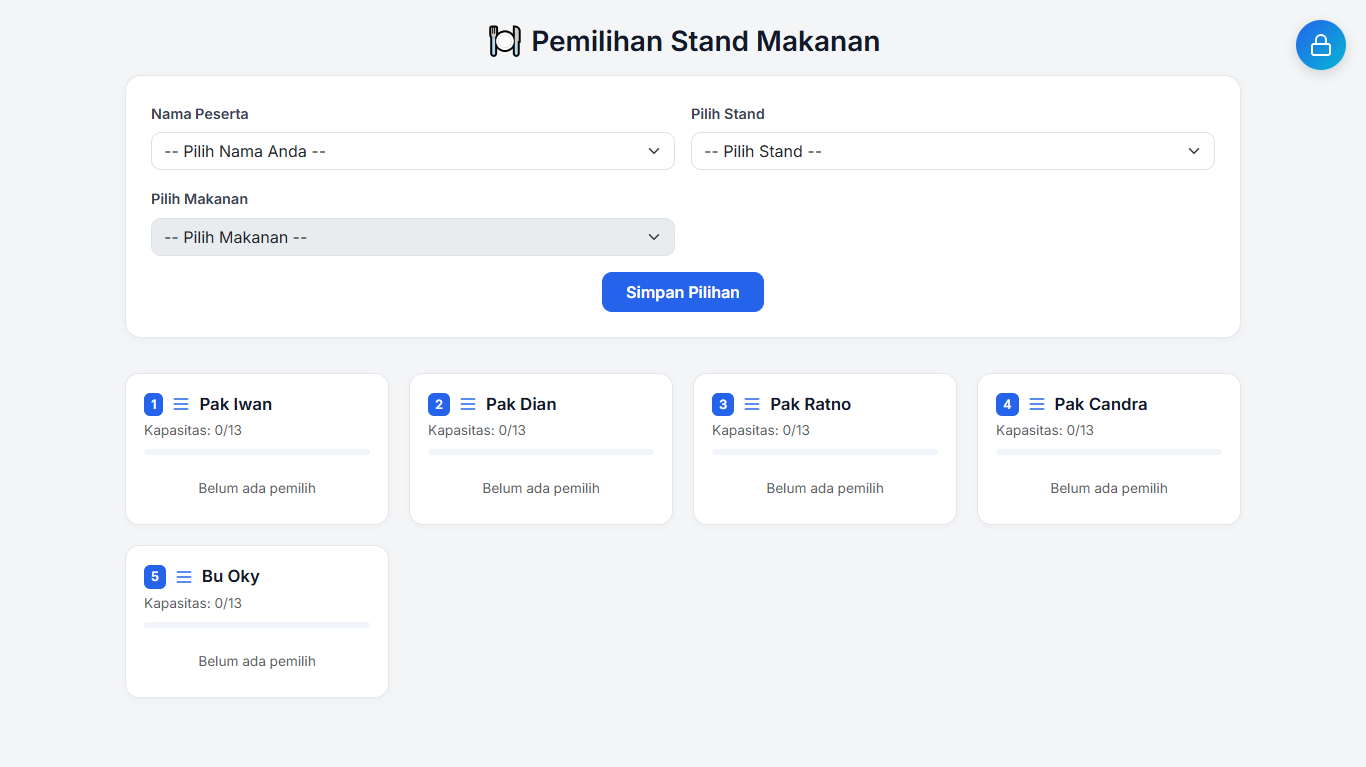Screen dimensions: 1366x767
Task: Click the list icon on Bu Oky's card
Action: tap(183, 576)
